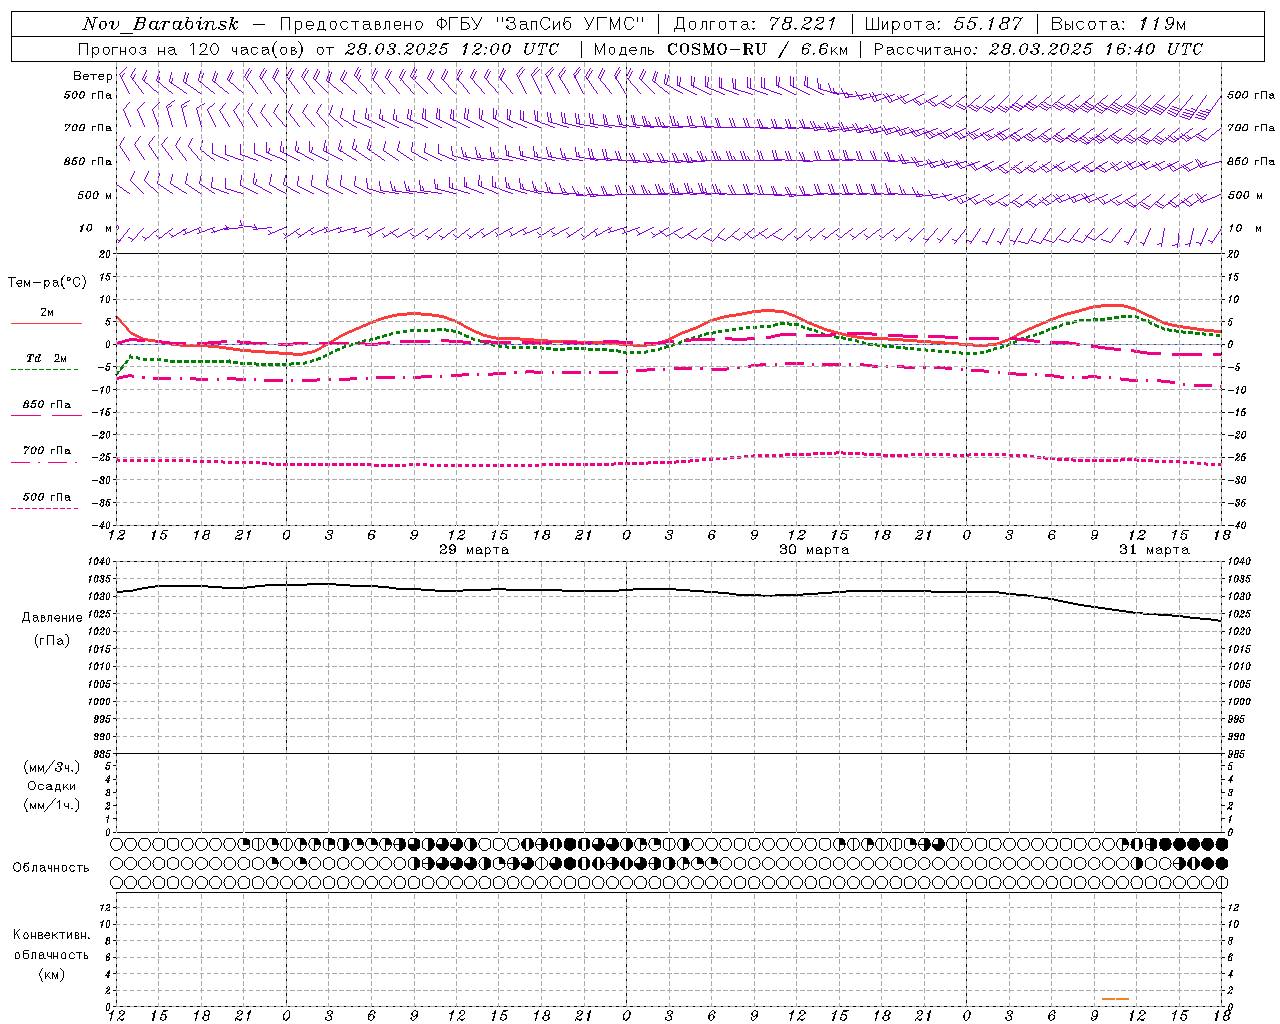Click the 29 марта date label
Image resolution: width=1280 pixels, height=1024 pixels.
click(474, 550)
